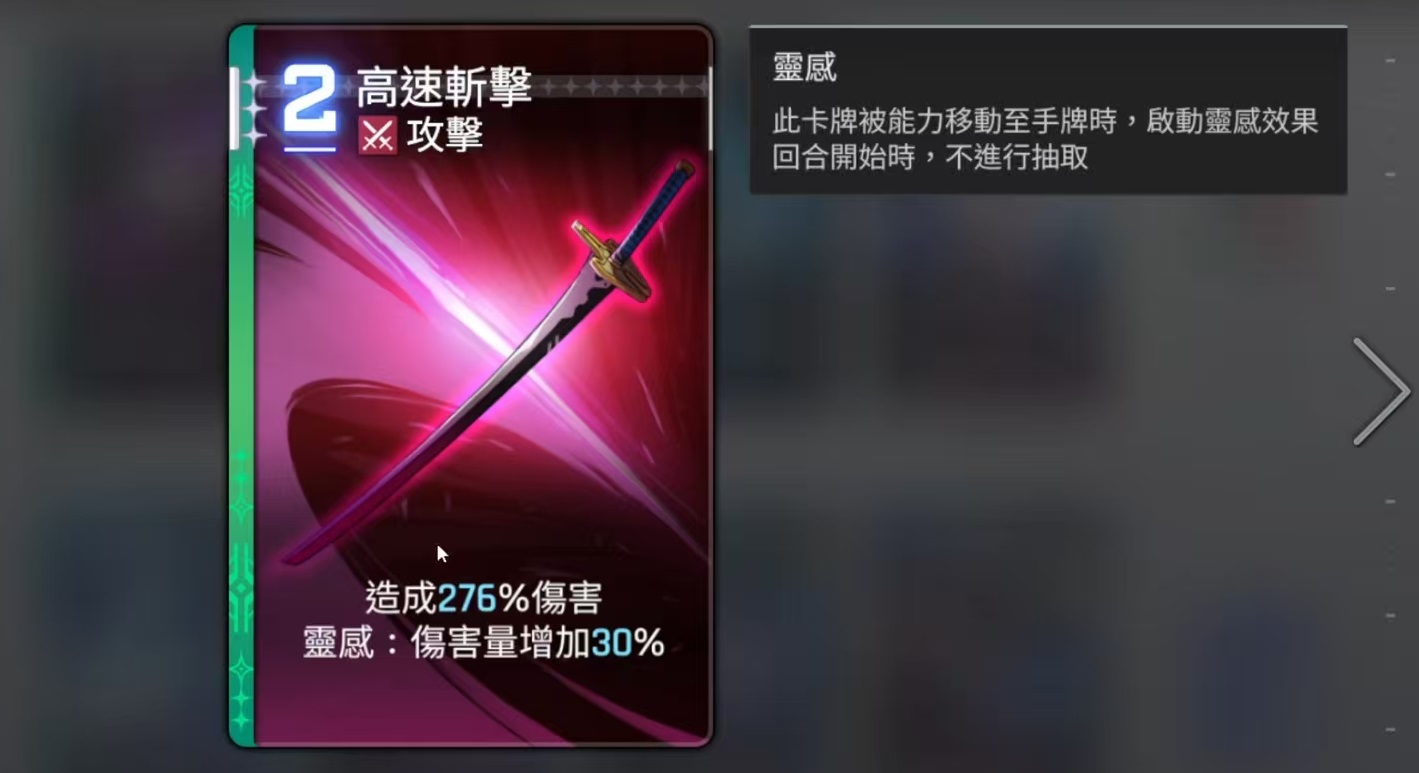This screenshot has width=1419, height=773.
Task: Click the blue cost number 2
Action: 309,100
